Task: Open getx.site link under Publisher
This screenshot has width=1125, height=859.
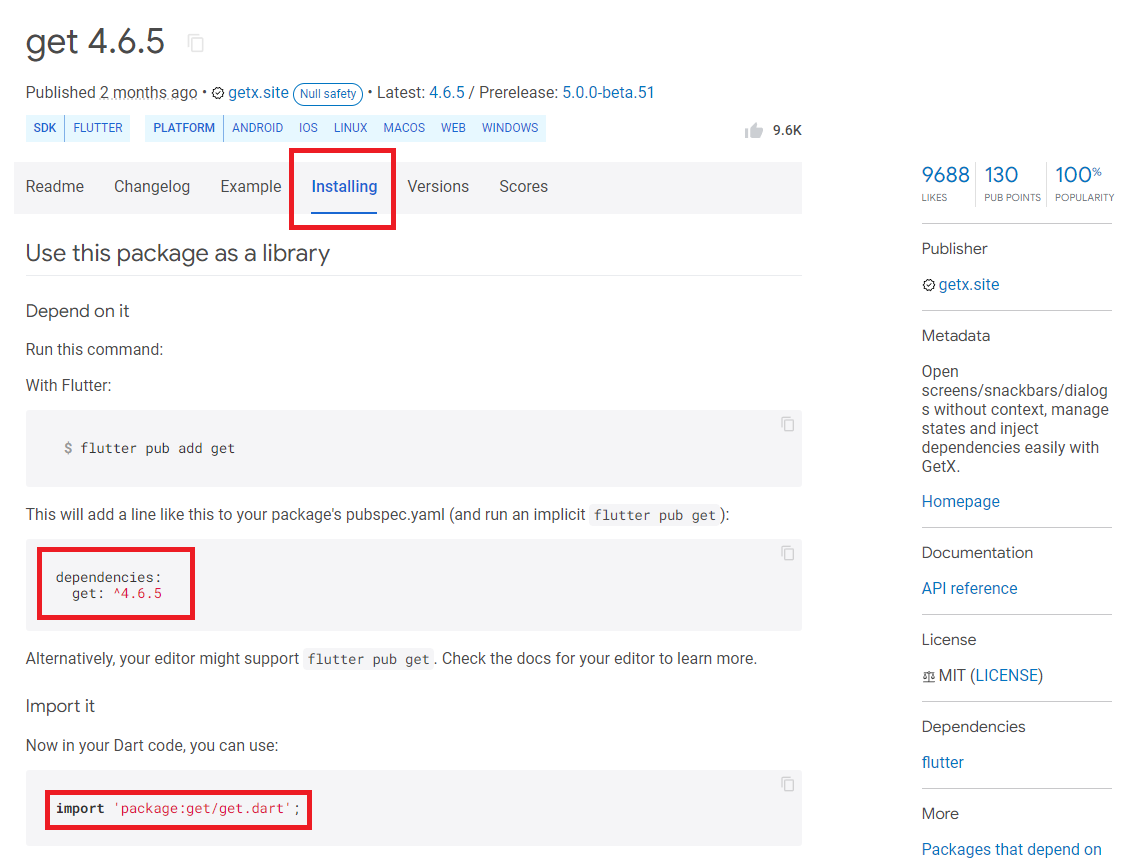Action: [x=969, y=284]
